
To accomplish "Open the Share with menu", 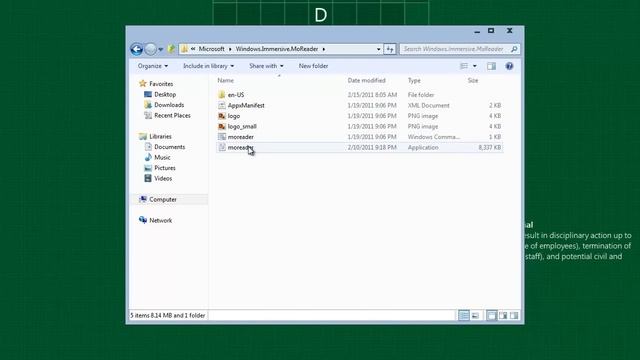I will (266, 66).
